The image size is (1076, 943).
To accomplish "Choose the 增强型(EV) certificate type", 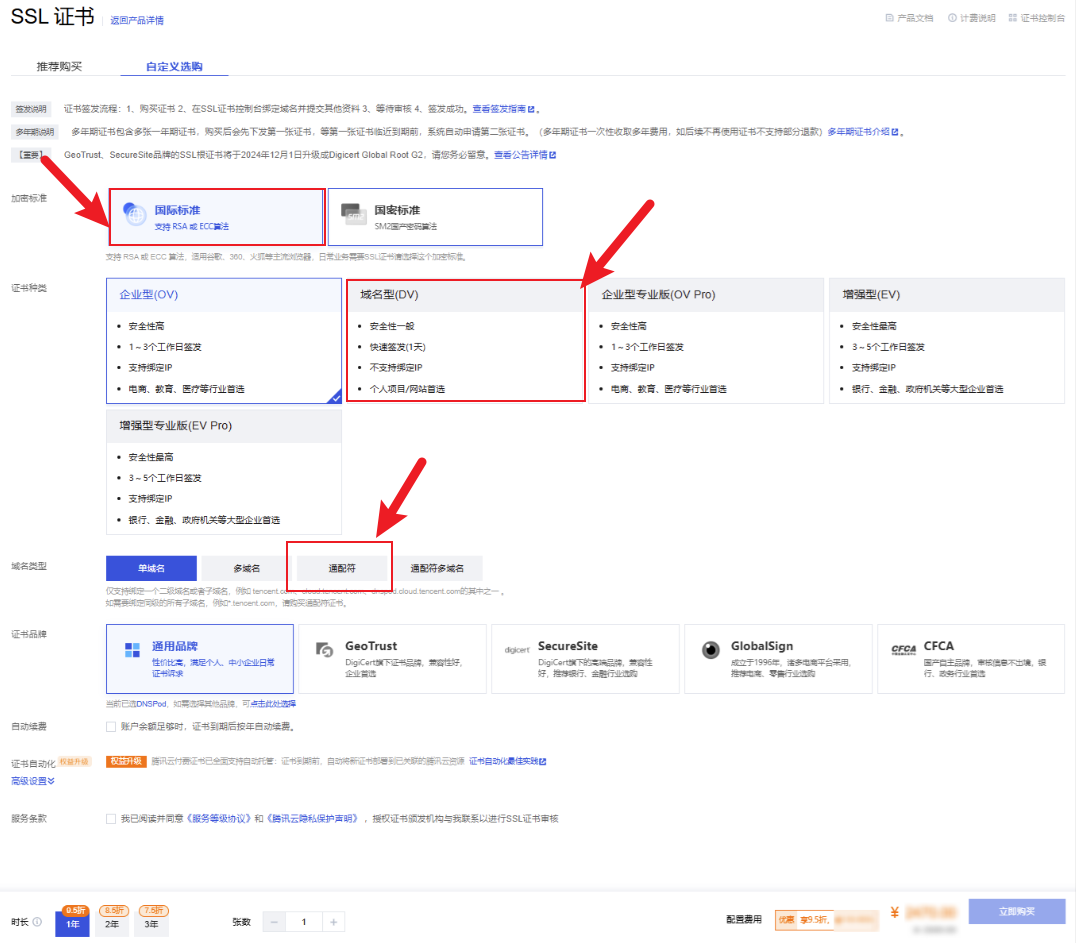I will tap(947, 340).
